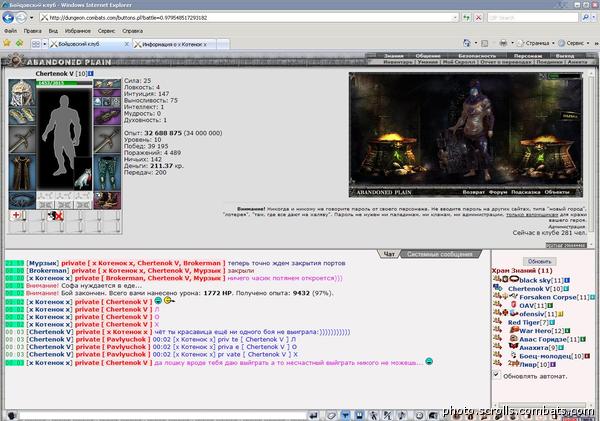Image resolution: width=600 pixels, height=421 pixels.
Task: Open info icon beside black sky
Action: (x=567, y=280)
